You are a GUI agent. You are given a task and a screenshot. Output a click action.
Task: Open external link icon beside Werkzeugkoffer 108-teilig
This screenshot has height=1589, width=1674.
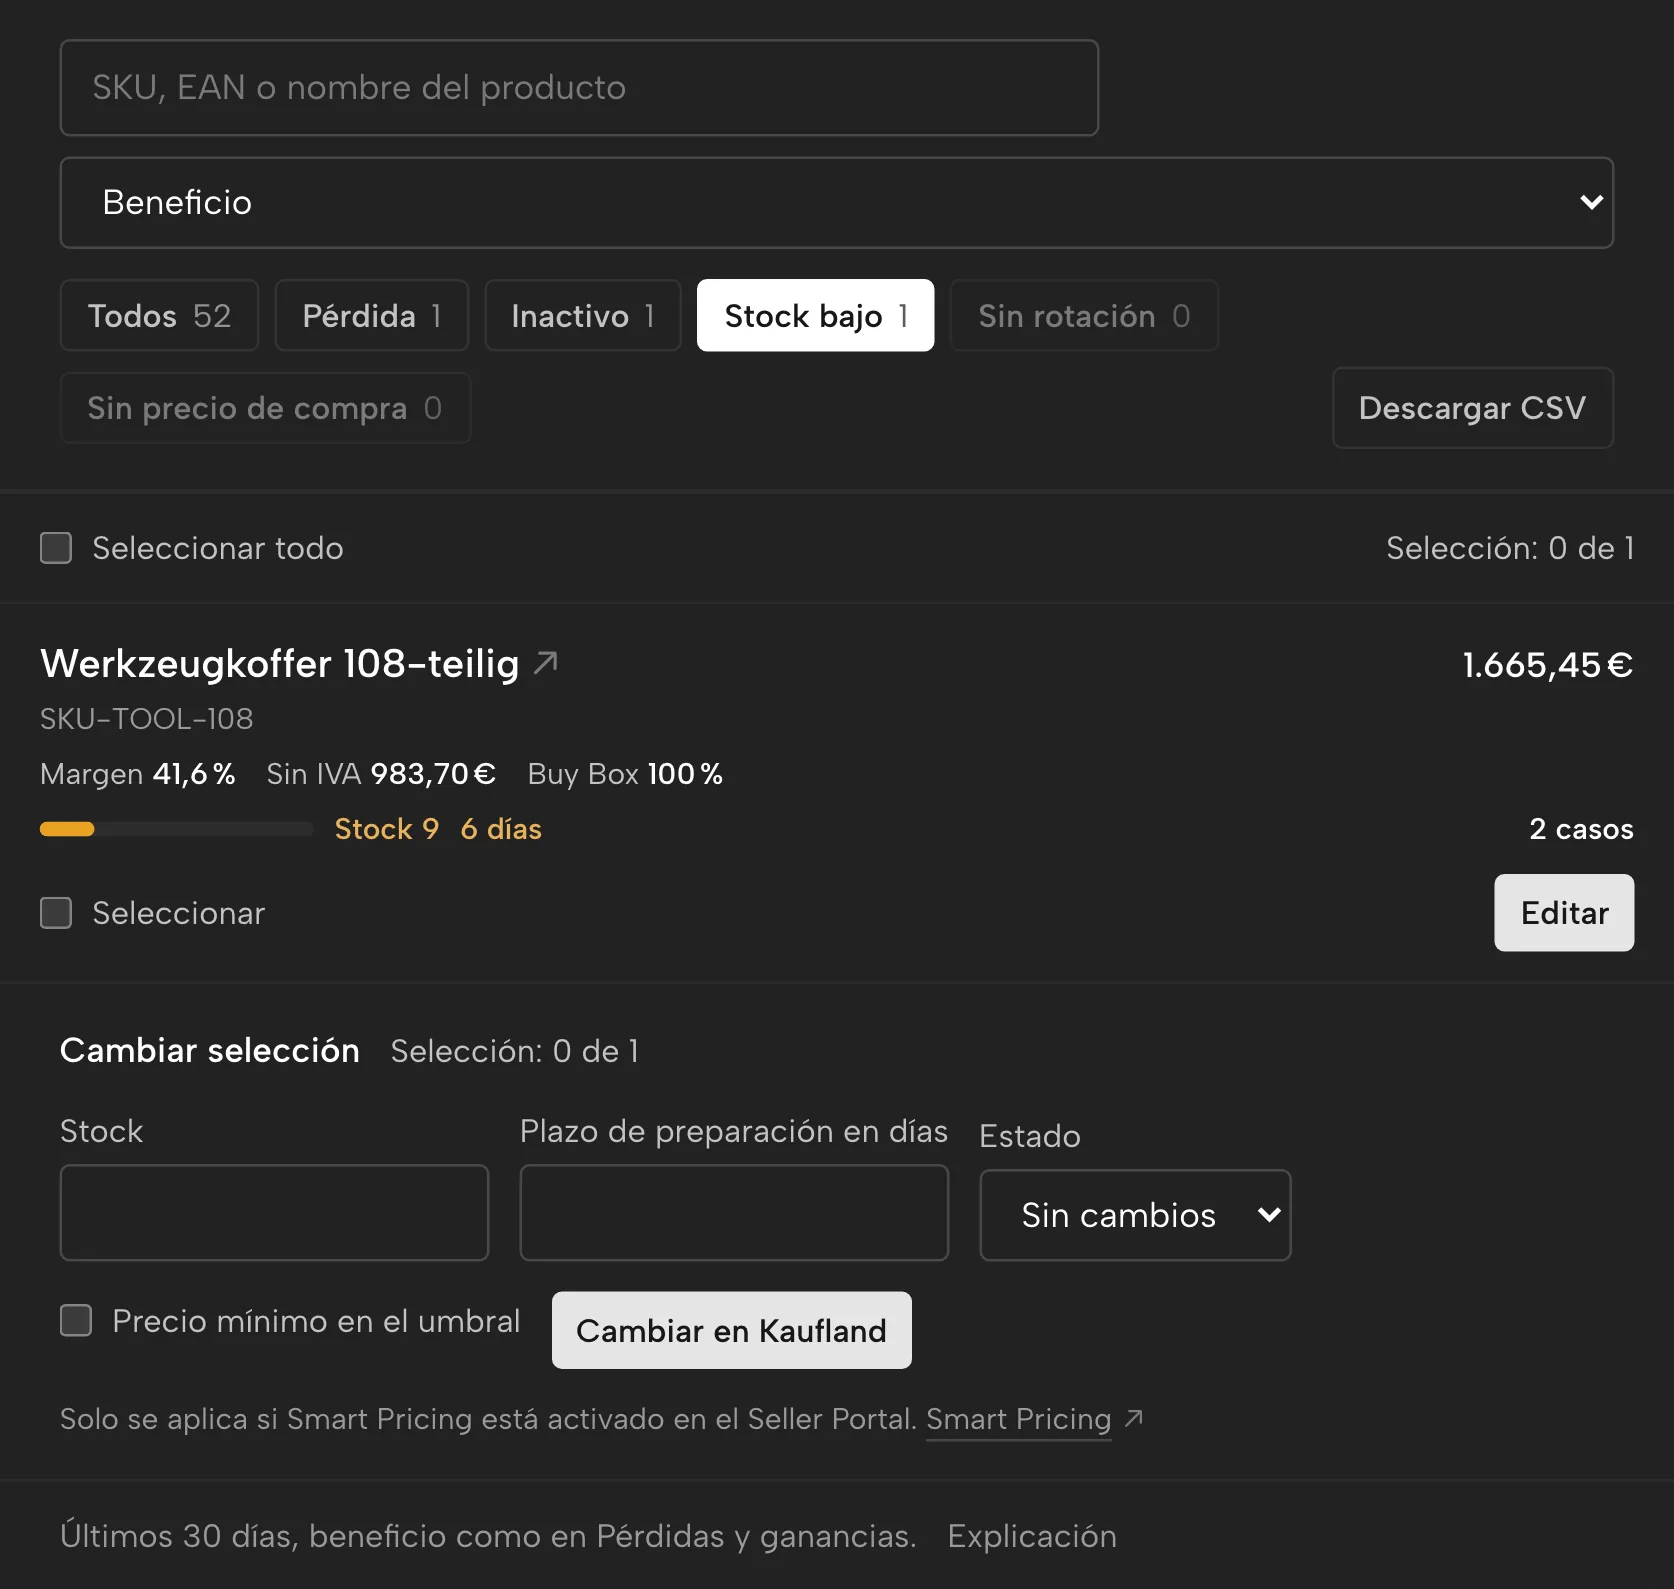(546, 662)
